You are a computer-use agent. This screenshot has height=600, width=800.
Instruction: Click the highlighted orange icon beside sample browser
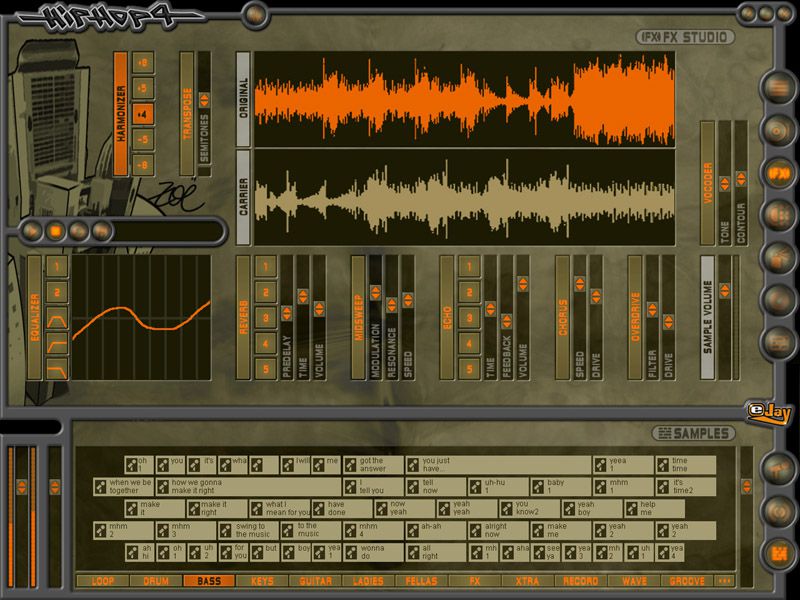pyautogui.click(x=777, y=552)
